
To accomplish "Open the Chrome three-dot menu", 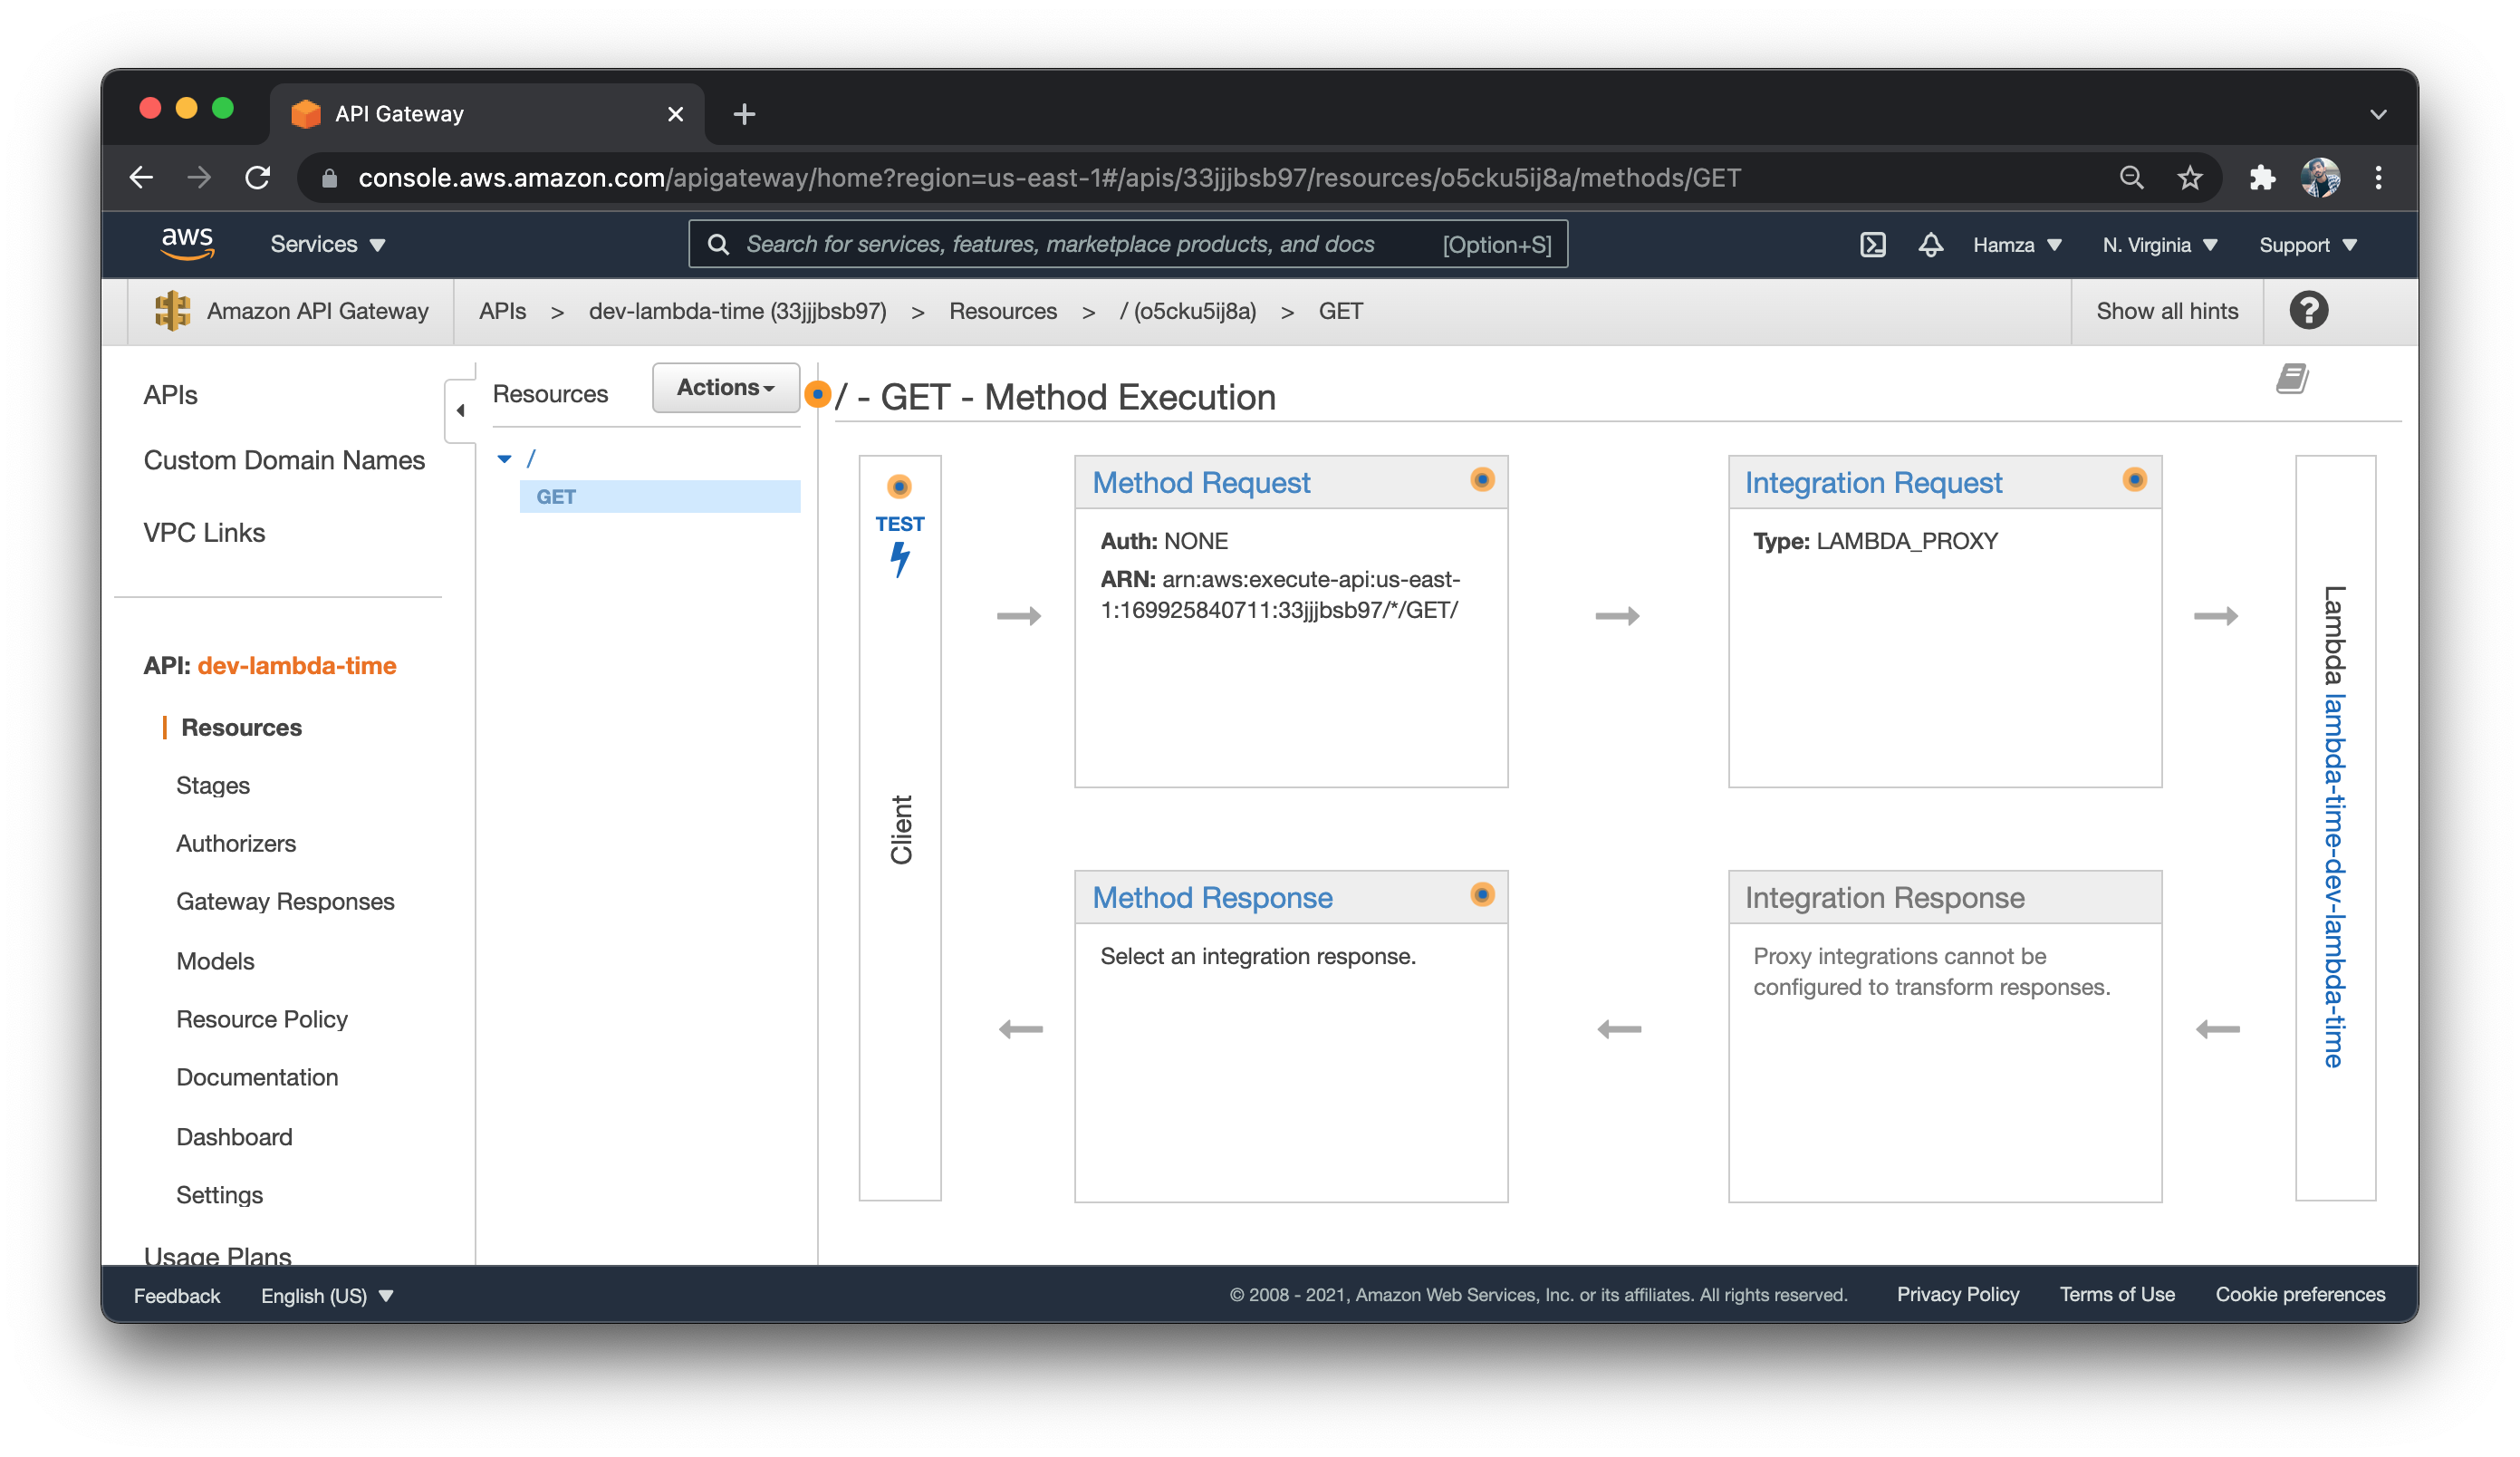I will (x=2378, y=178).
